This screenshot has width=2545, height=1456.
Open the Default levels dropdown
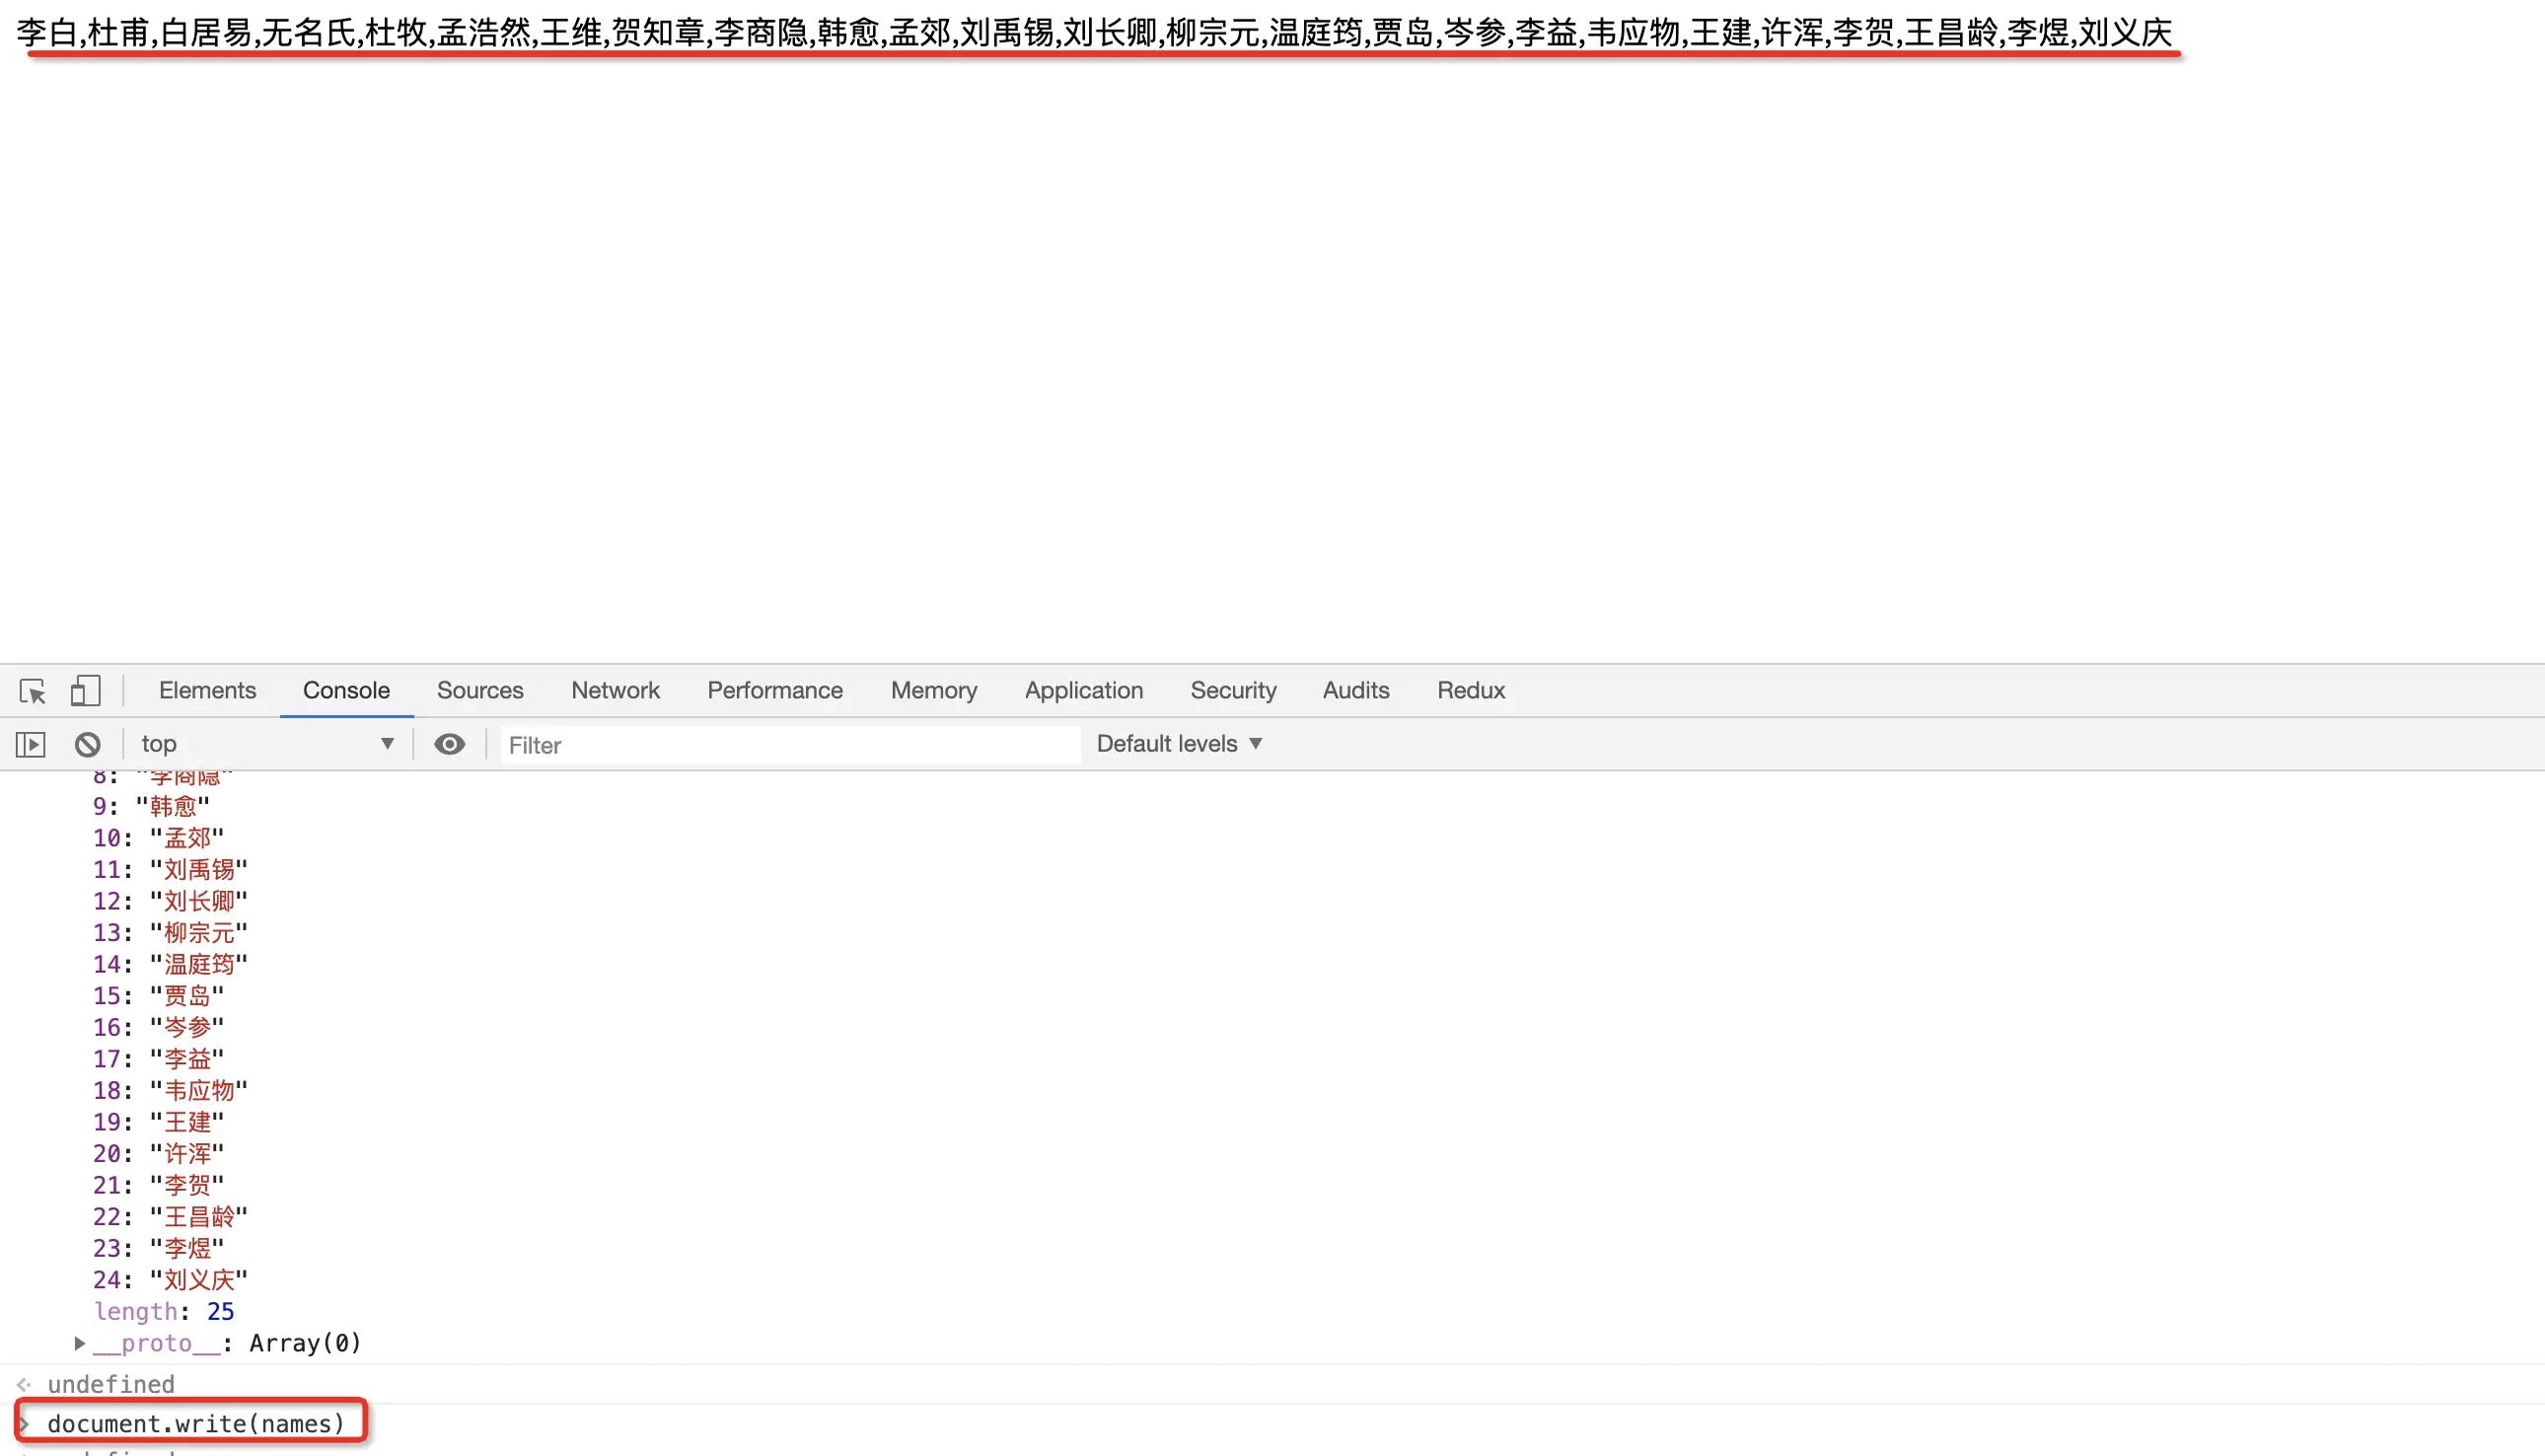pos(1179,744)
